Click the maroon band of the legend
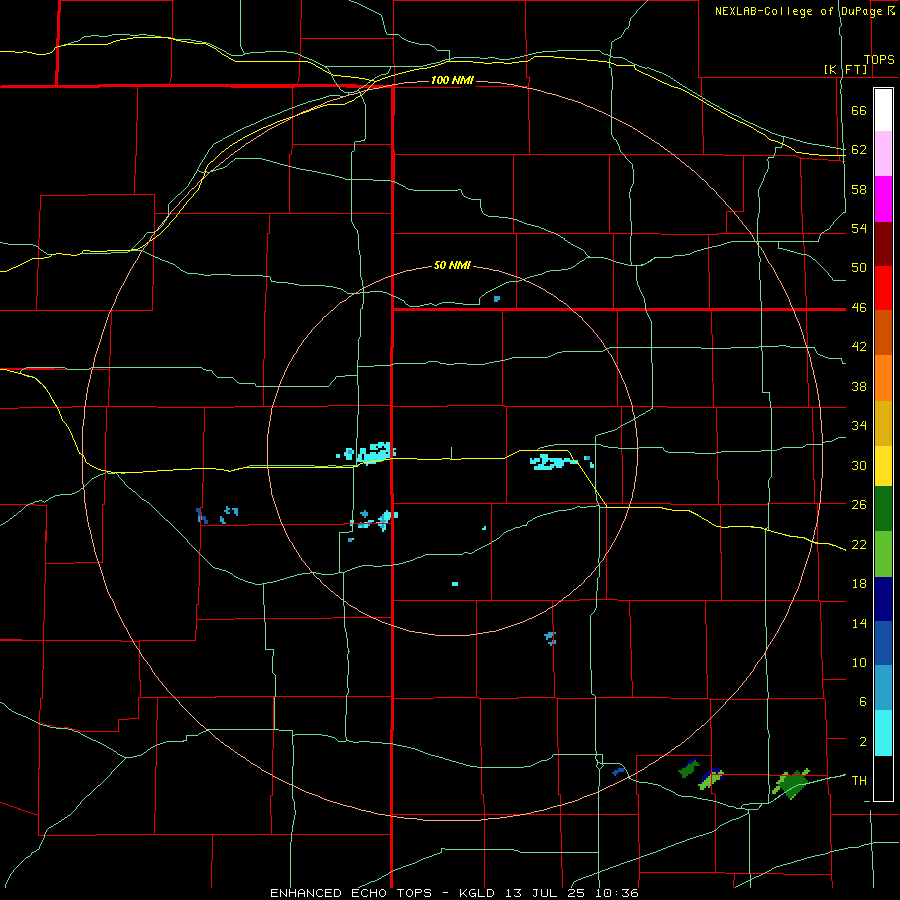900x900 pixels. point(883,244)
